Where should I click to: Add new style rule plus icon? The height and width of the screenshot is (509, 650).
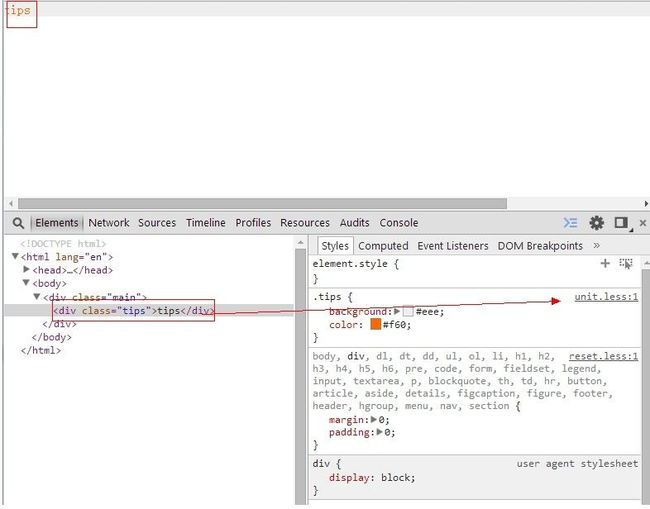coord(605,263)
